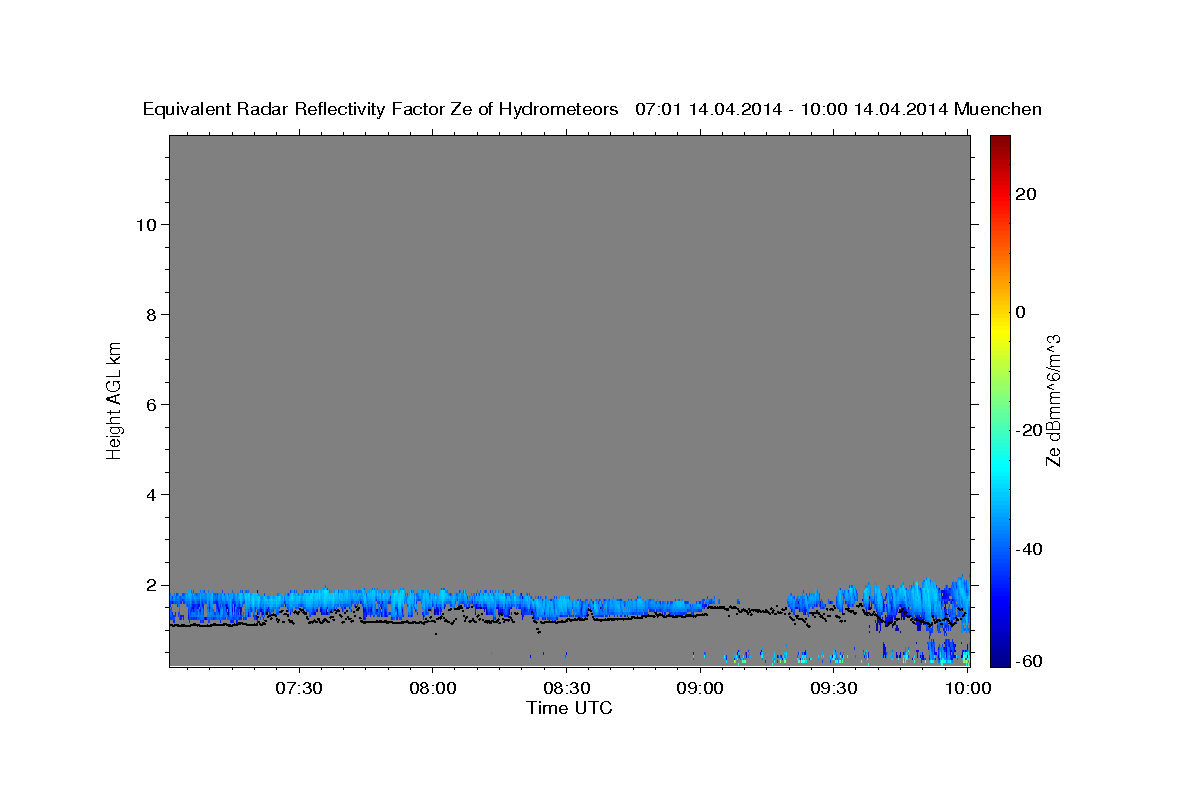1200x800 pixels.
Task: Select the 10:00 time axis label
Action: click(x=968, y=687)
